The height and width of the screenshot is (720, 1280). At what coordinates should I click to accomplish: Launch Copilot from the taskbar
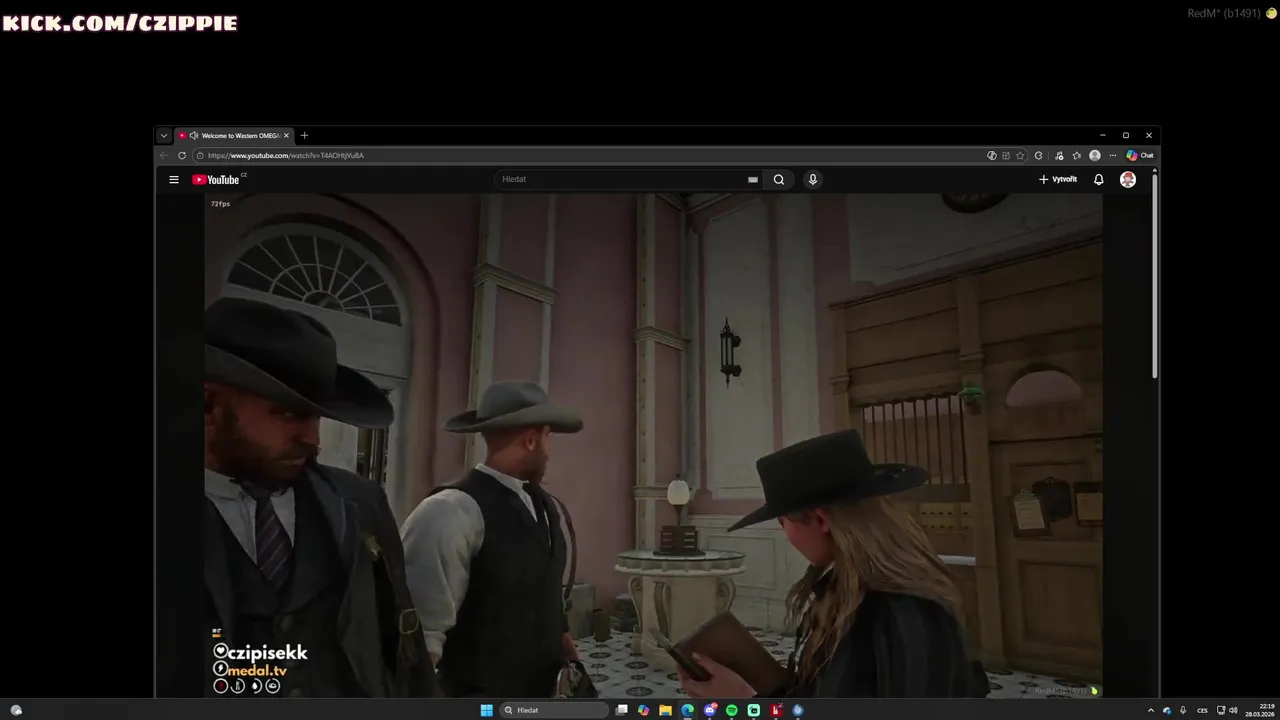tap(643, 710)
